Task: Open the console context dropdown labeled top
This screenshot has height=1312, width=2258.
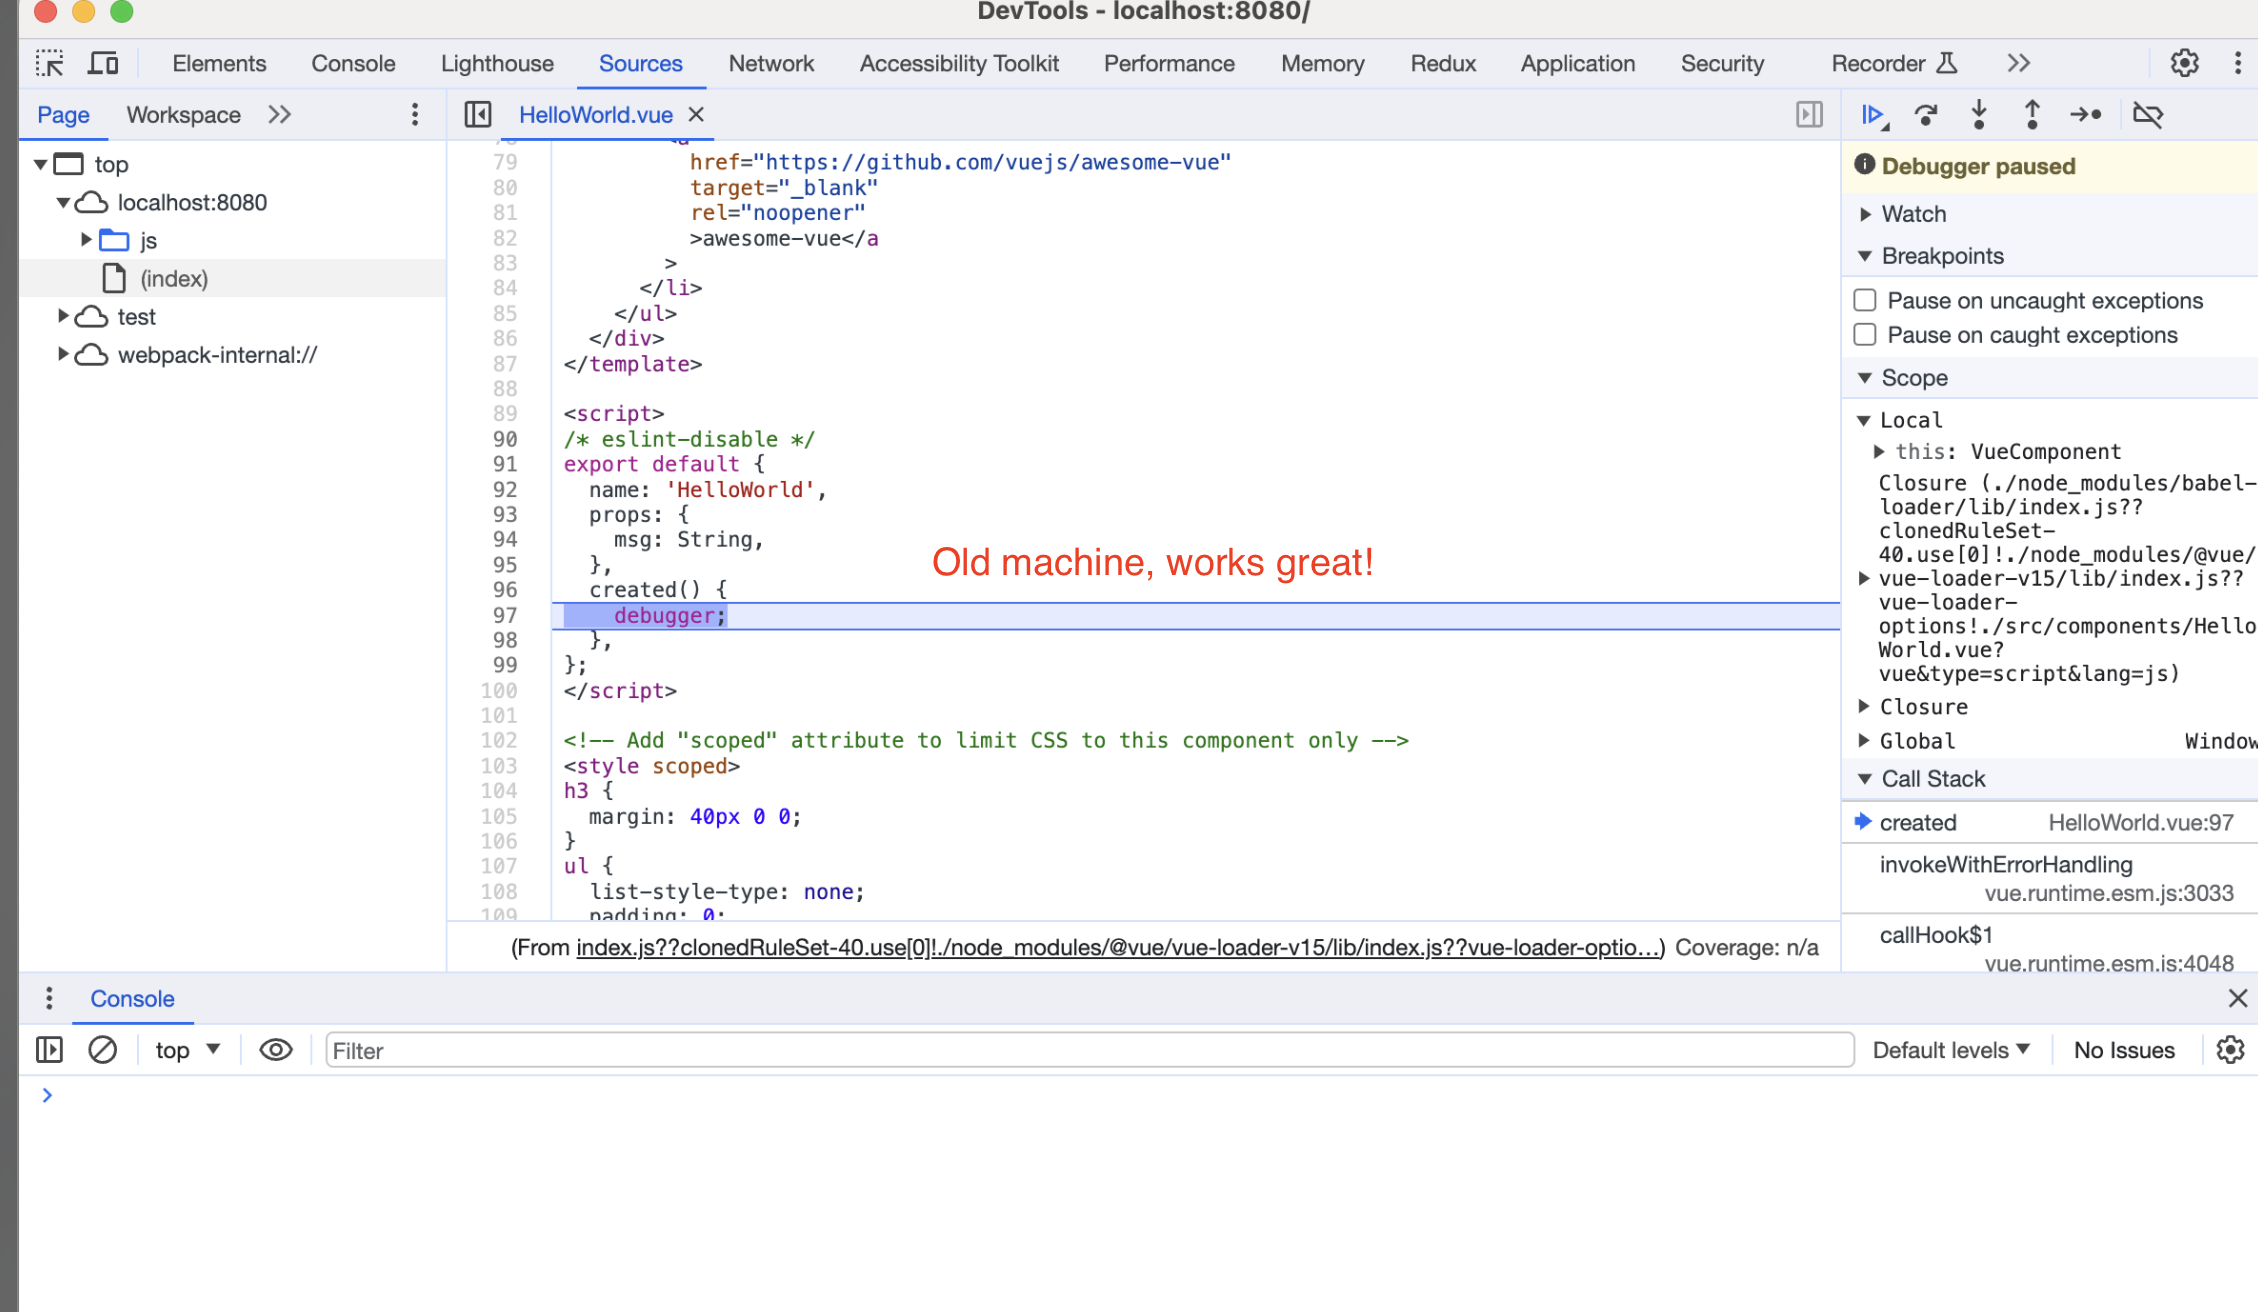Action: point(187,1050)
